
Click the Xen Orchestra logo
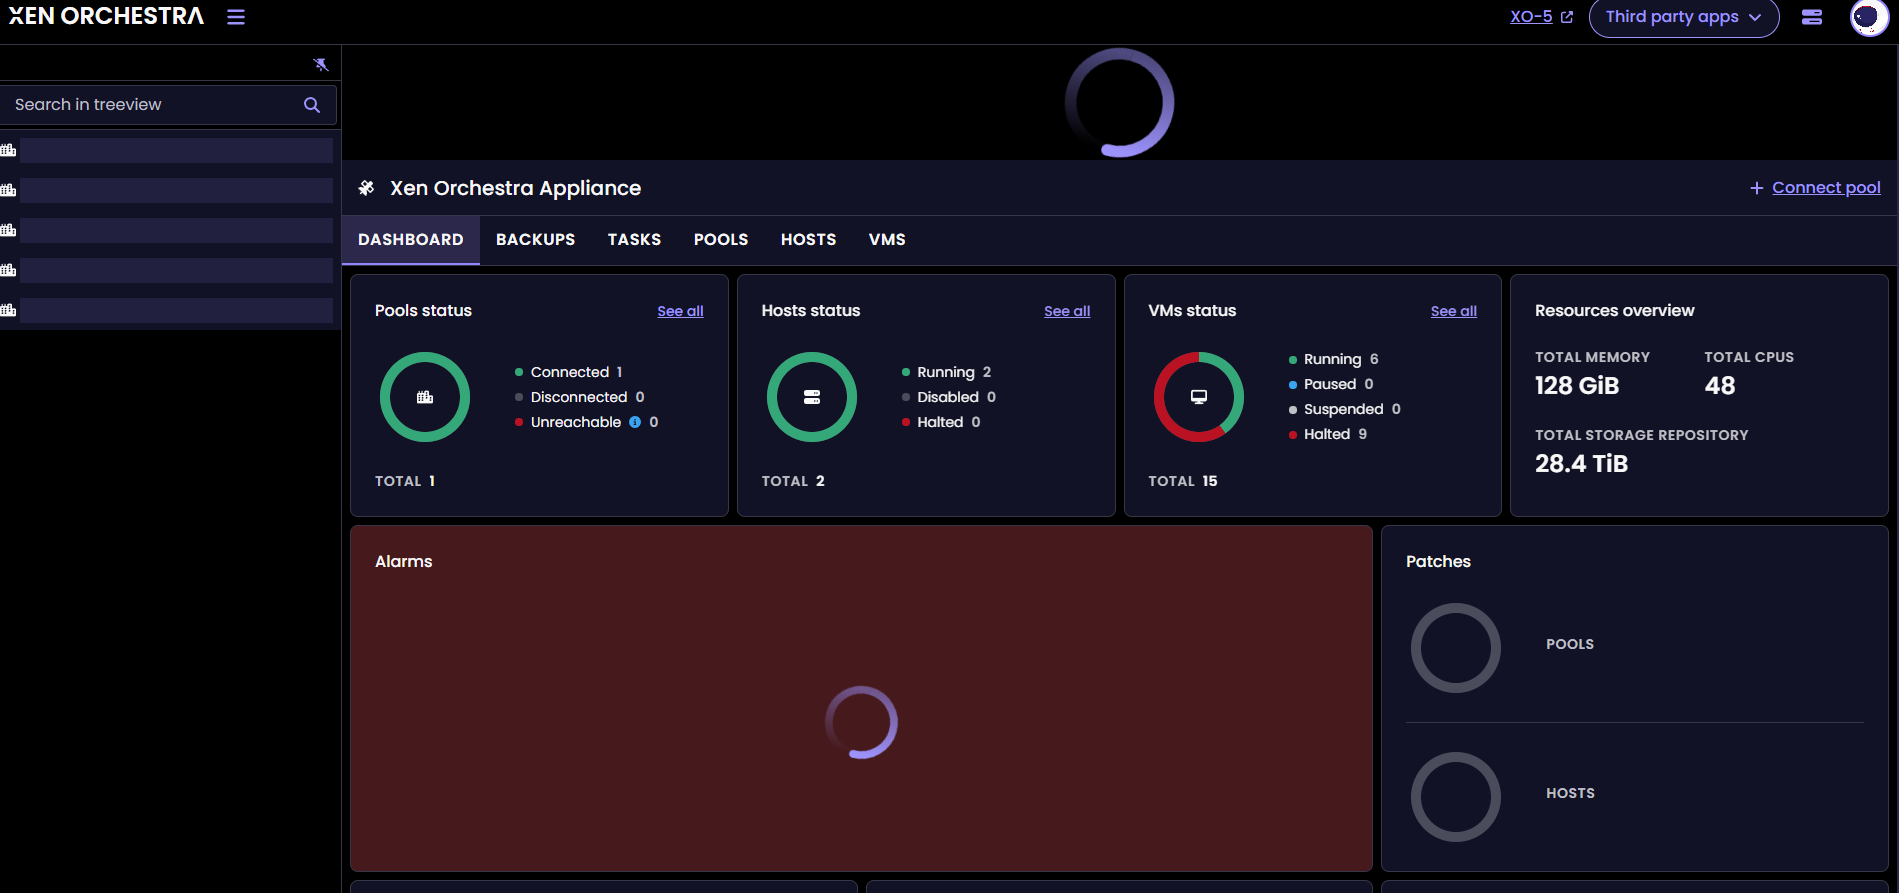click(106, 16)
